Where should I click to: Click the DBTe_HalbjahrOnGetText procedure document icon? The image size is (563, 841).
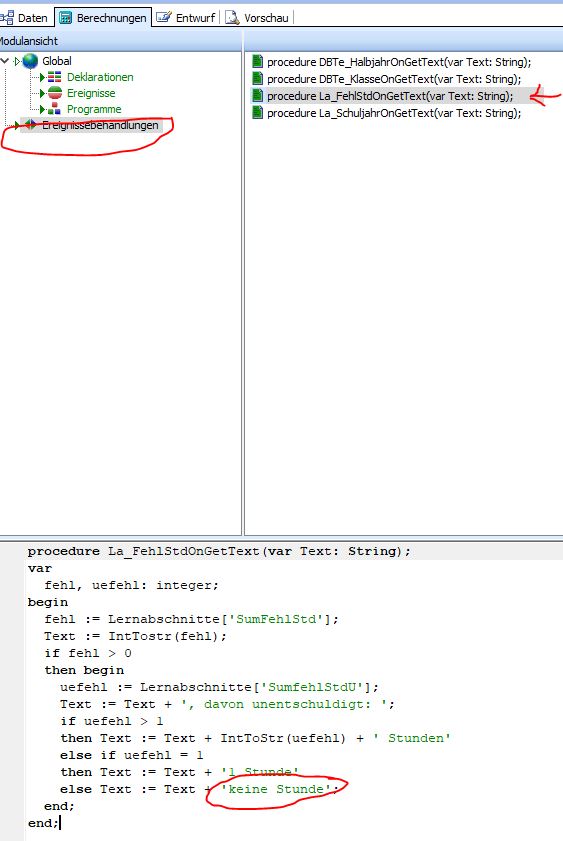(257, 62)
